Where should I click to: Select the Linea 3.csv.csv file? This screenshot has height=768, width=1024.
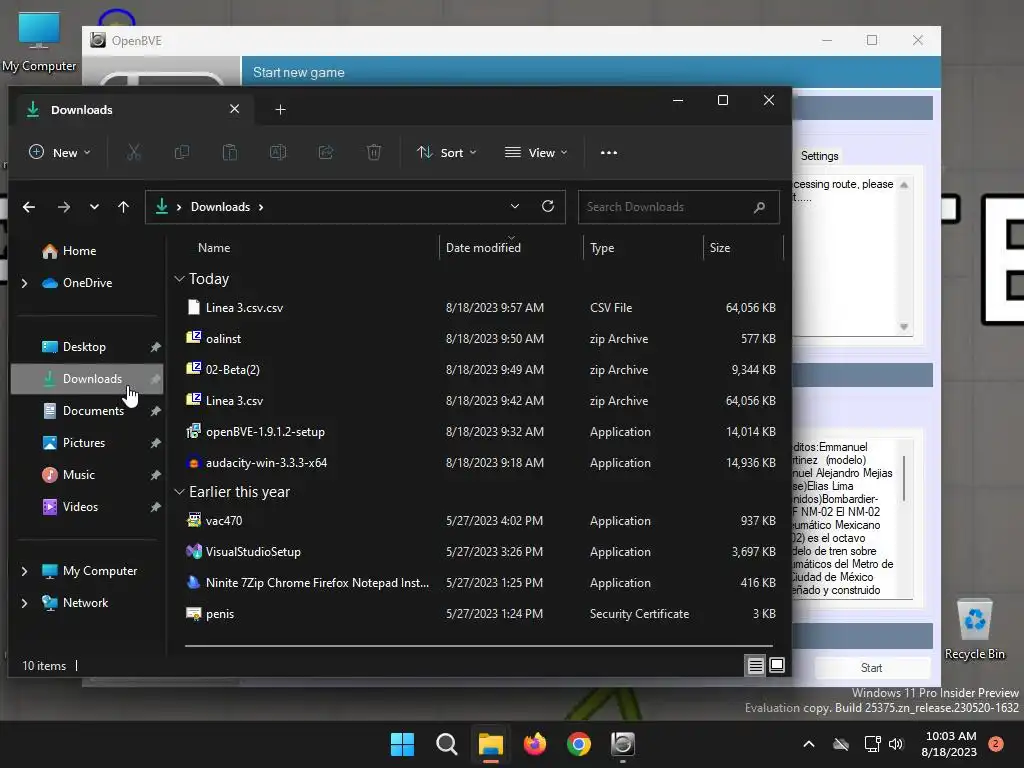click(481, 308)
